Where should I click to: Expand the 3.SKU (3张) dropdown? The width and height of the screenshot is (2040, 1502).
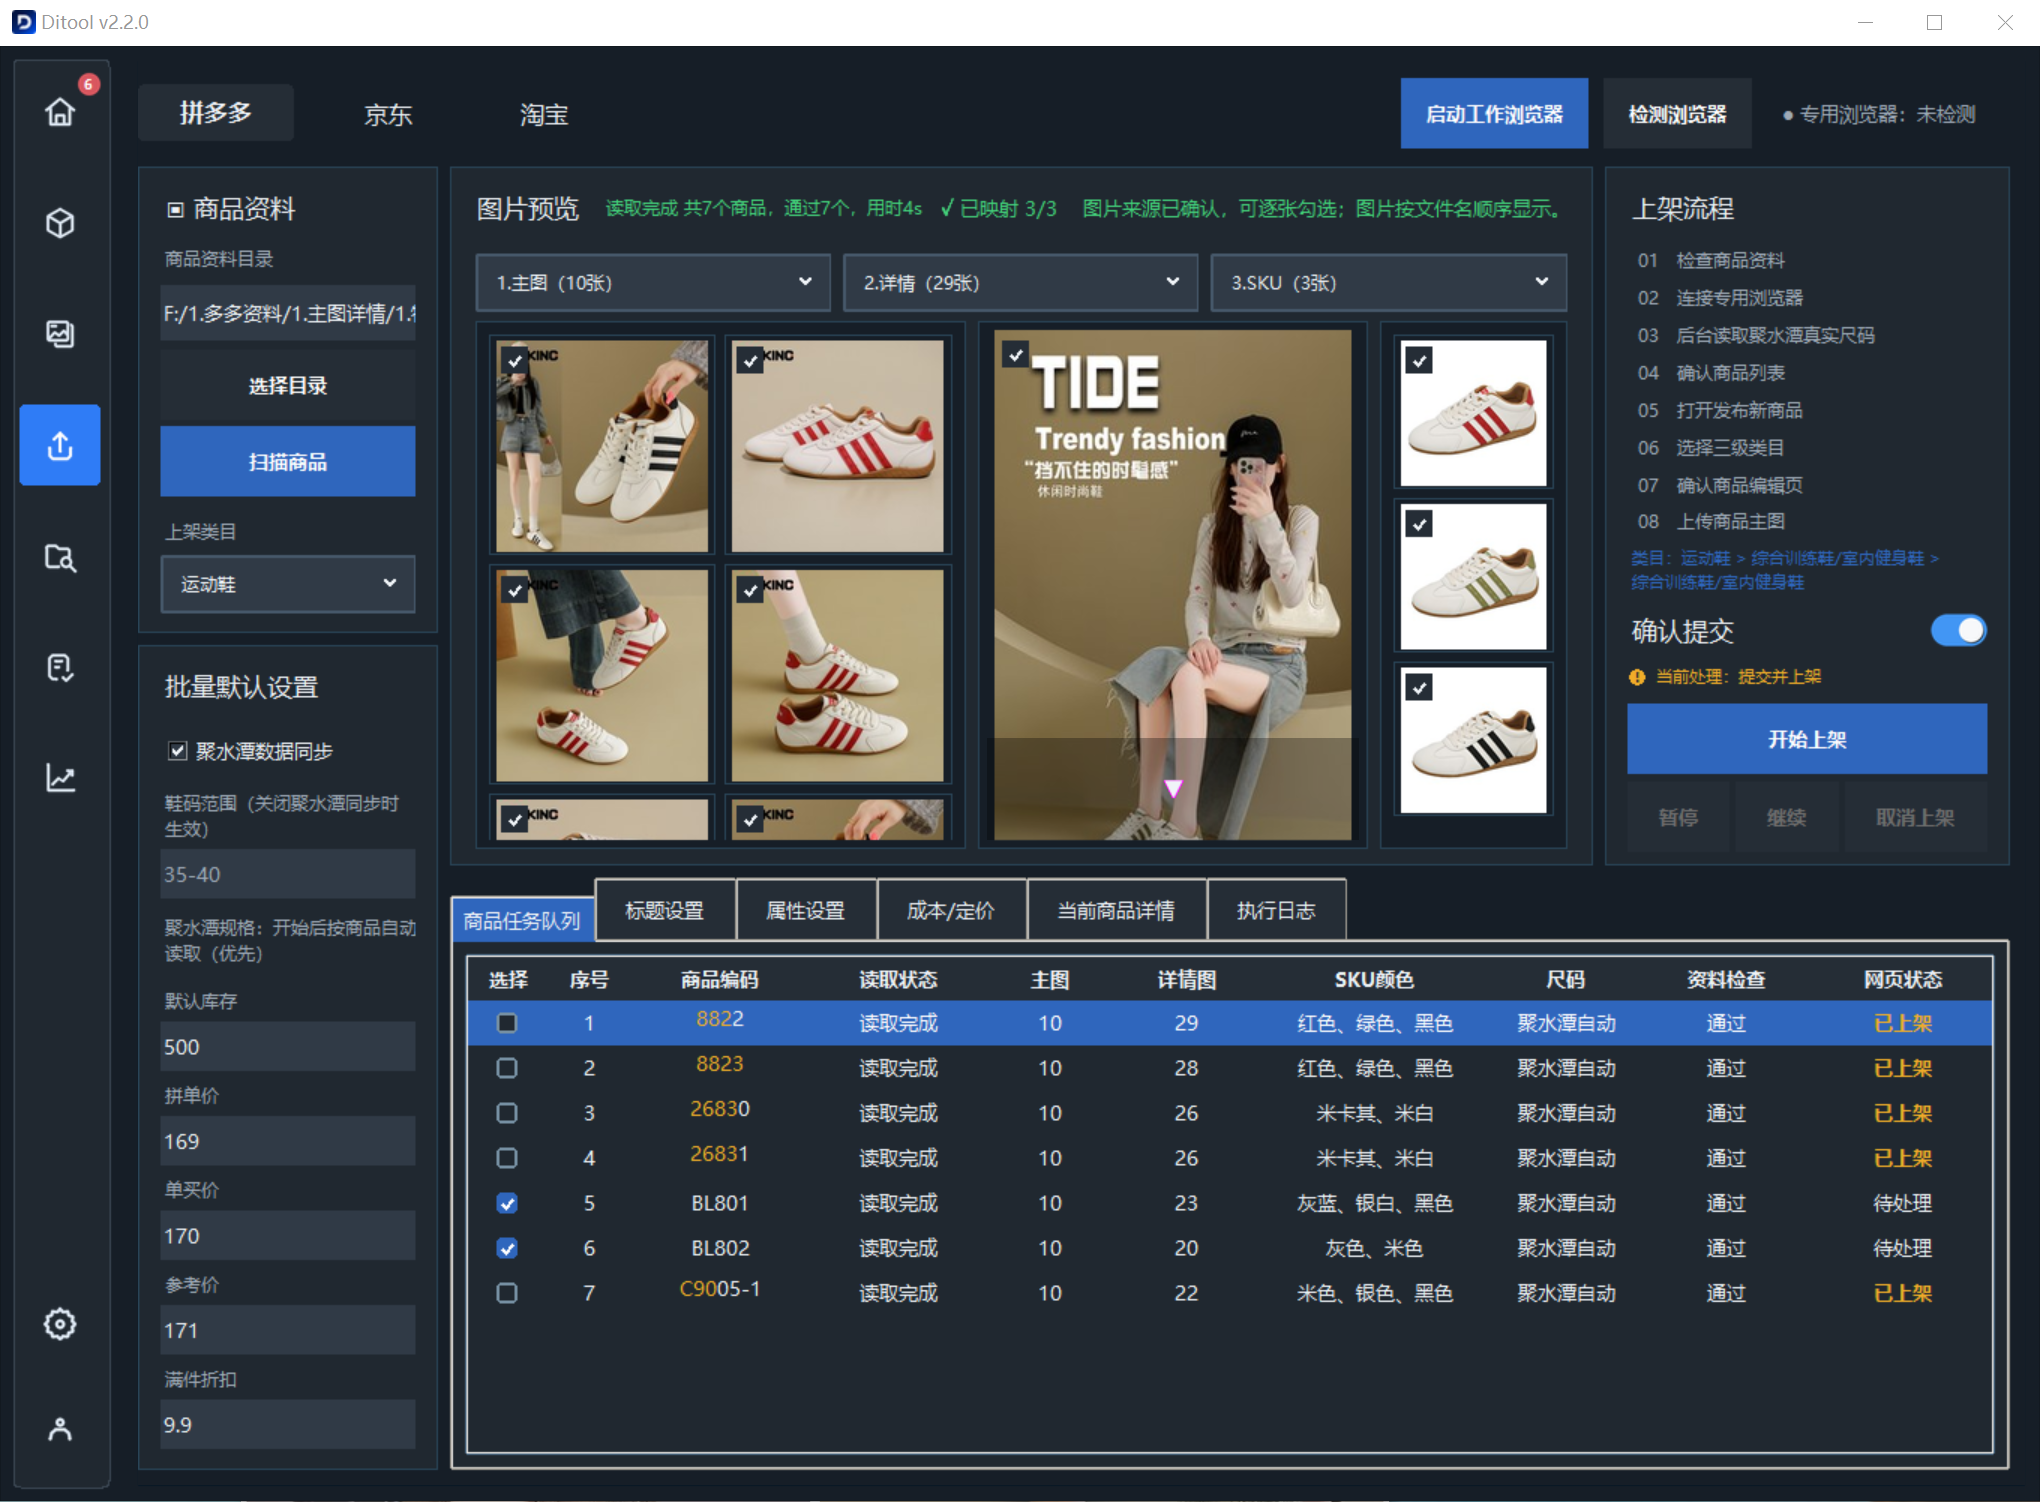pos(1388,282)
